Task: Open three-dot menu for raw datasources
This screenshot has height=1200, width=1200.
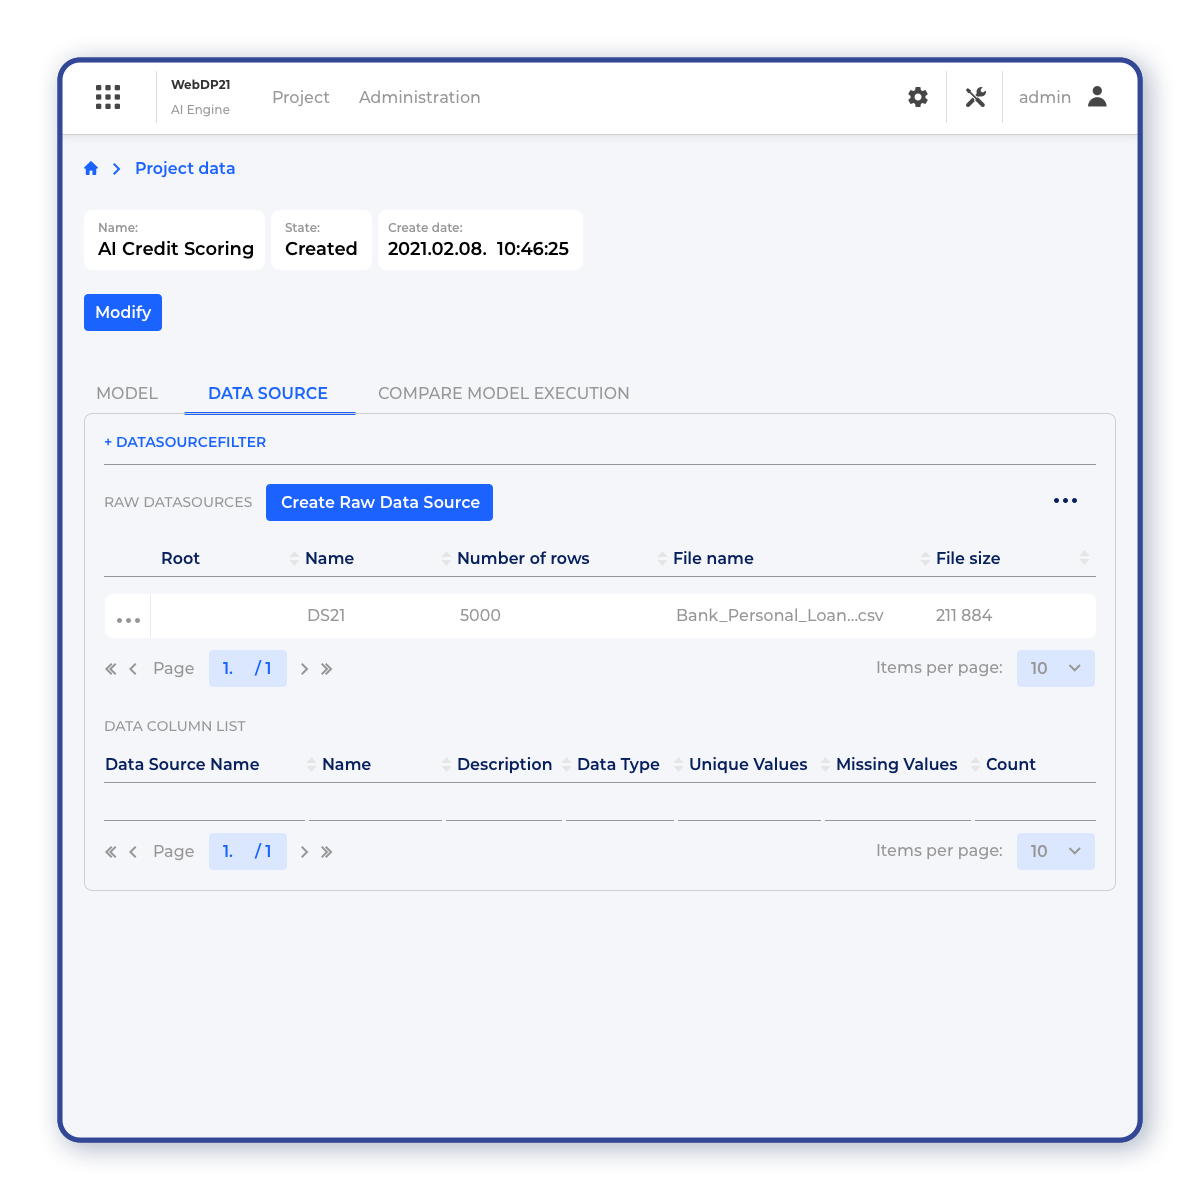Action: (x=1065, y=501)
